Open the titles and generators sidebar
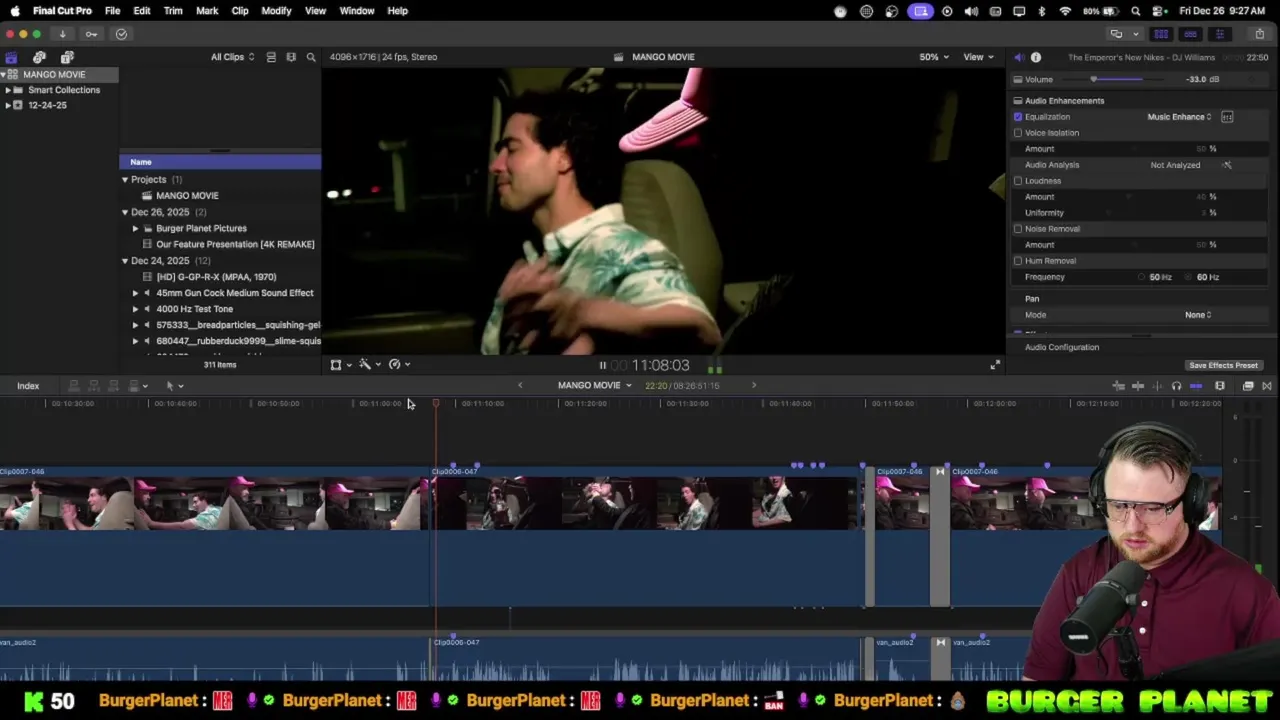The image size is (1280, 720). click(x=67, y=57)
